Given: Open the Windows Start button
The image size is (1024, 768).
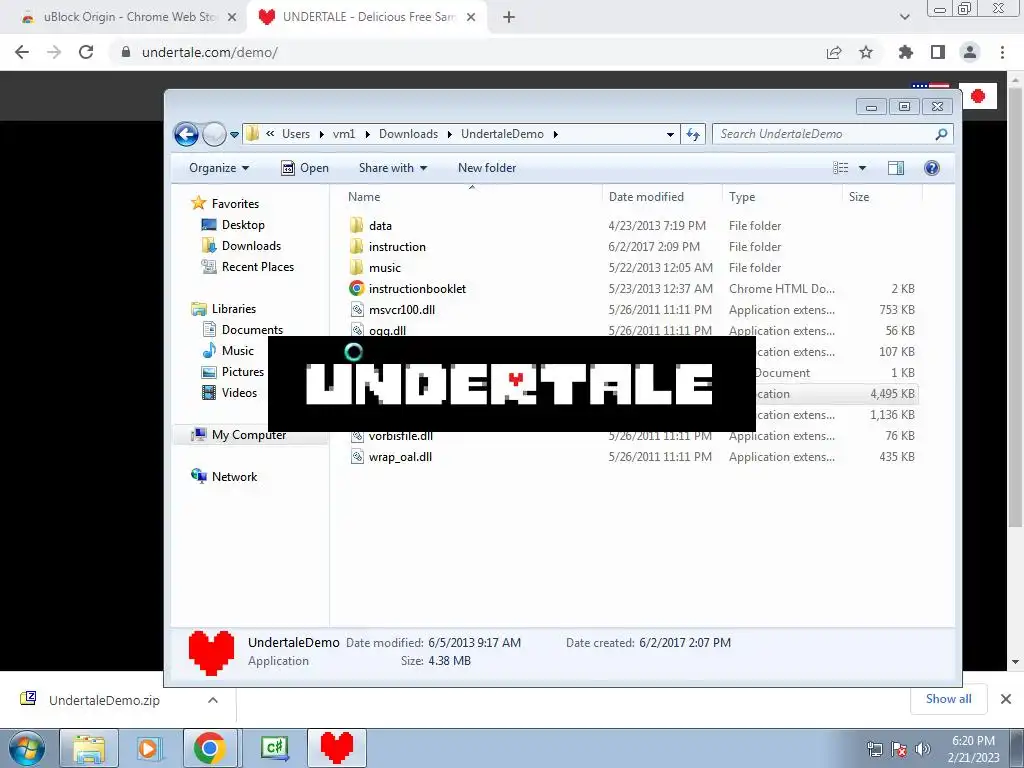Looking at the screenshot, I should coord(26,748).
